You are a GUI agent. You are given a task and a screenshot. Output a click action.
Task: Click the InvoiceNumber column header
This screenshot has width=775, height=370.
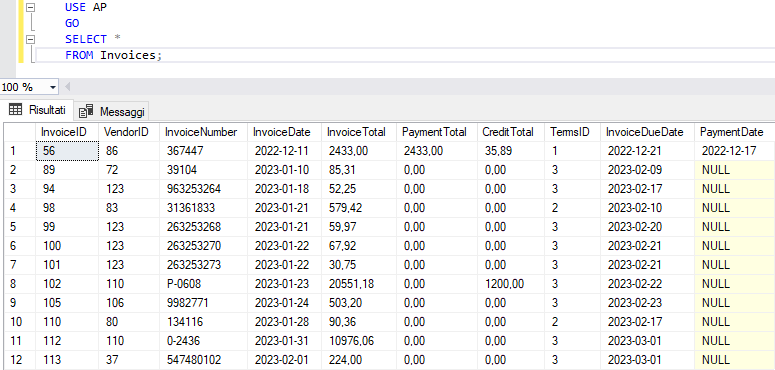click(203, 132)
